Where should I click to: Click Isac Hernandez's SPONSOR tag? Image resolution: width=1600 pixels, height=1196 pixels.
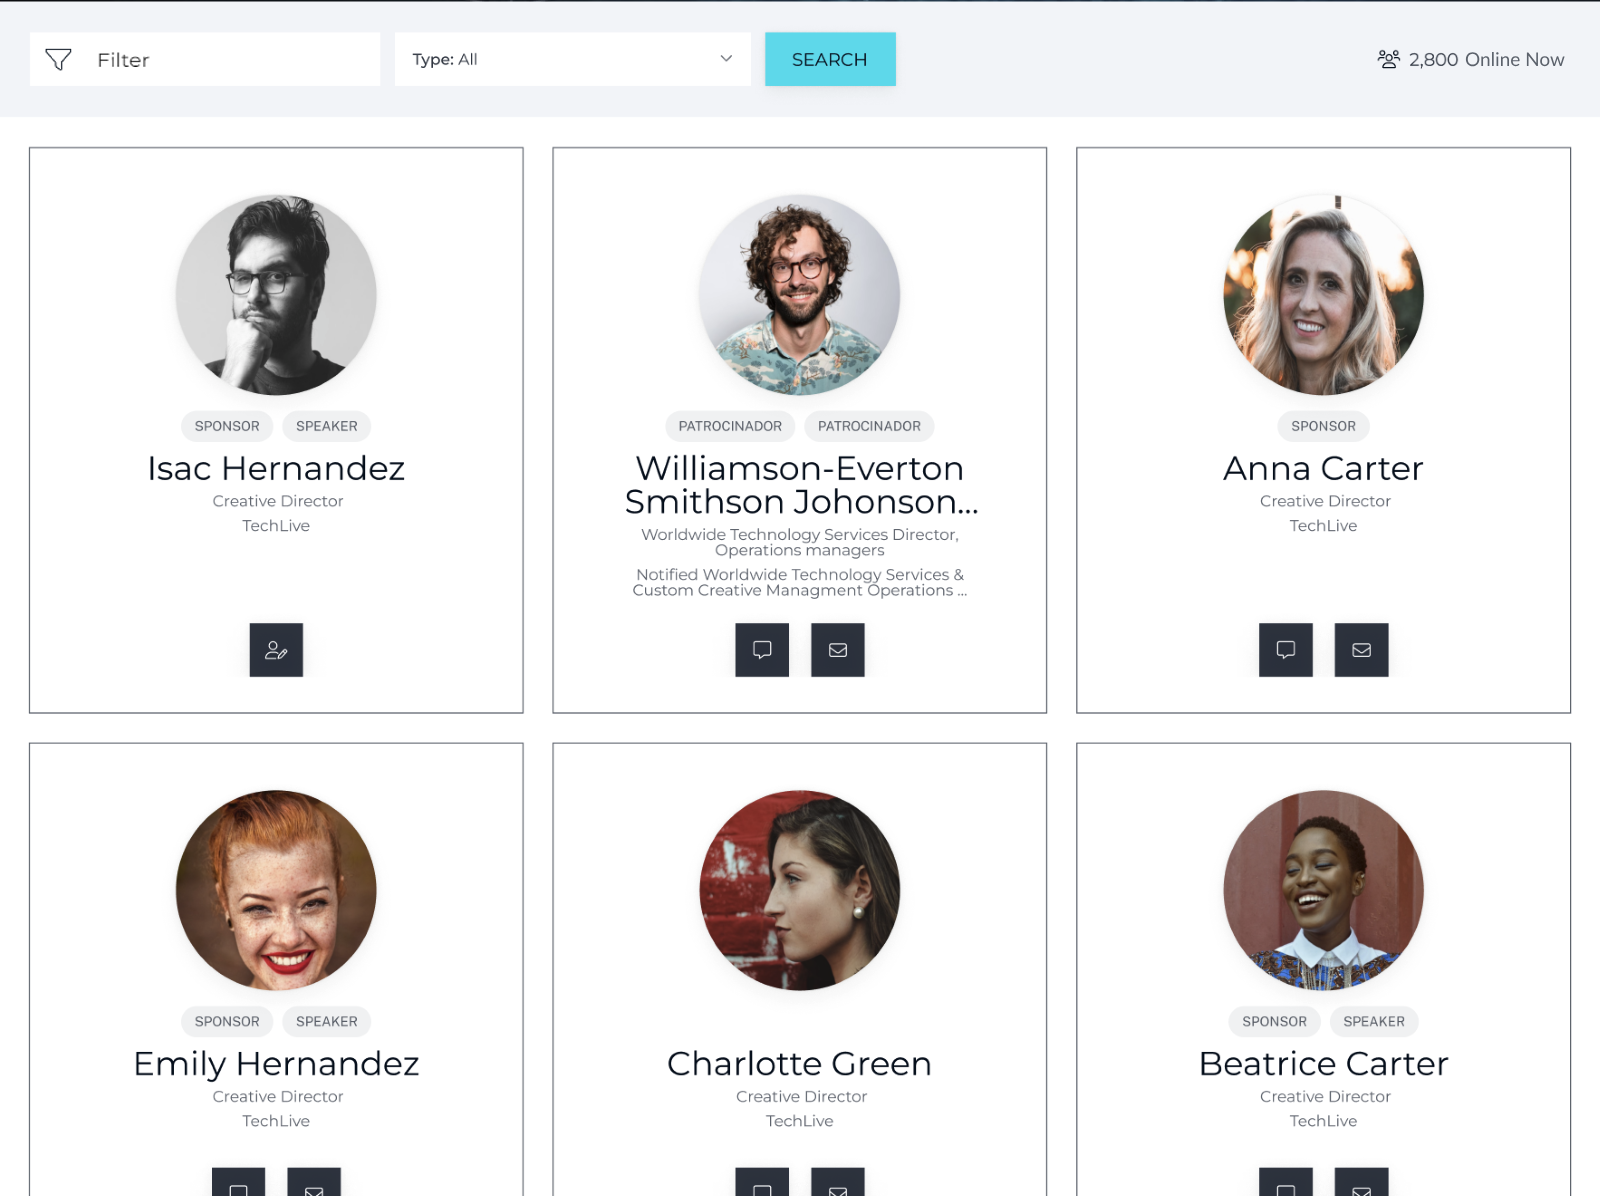coord(227,426)
